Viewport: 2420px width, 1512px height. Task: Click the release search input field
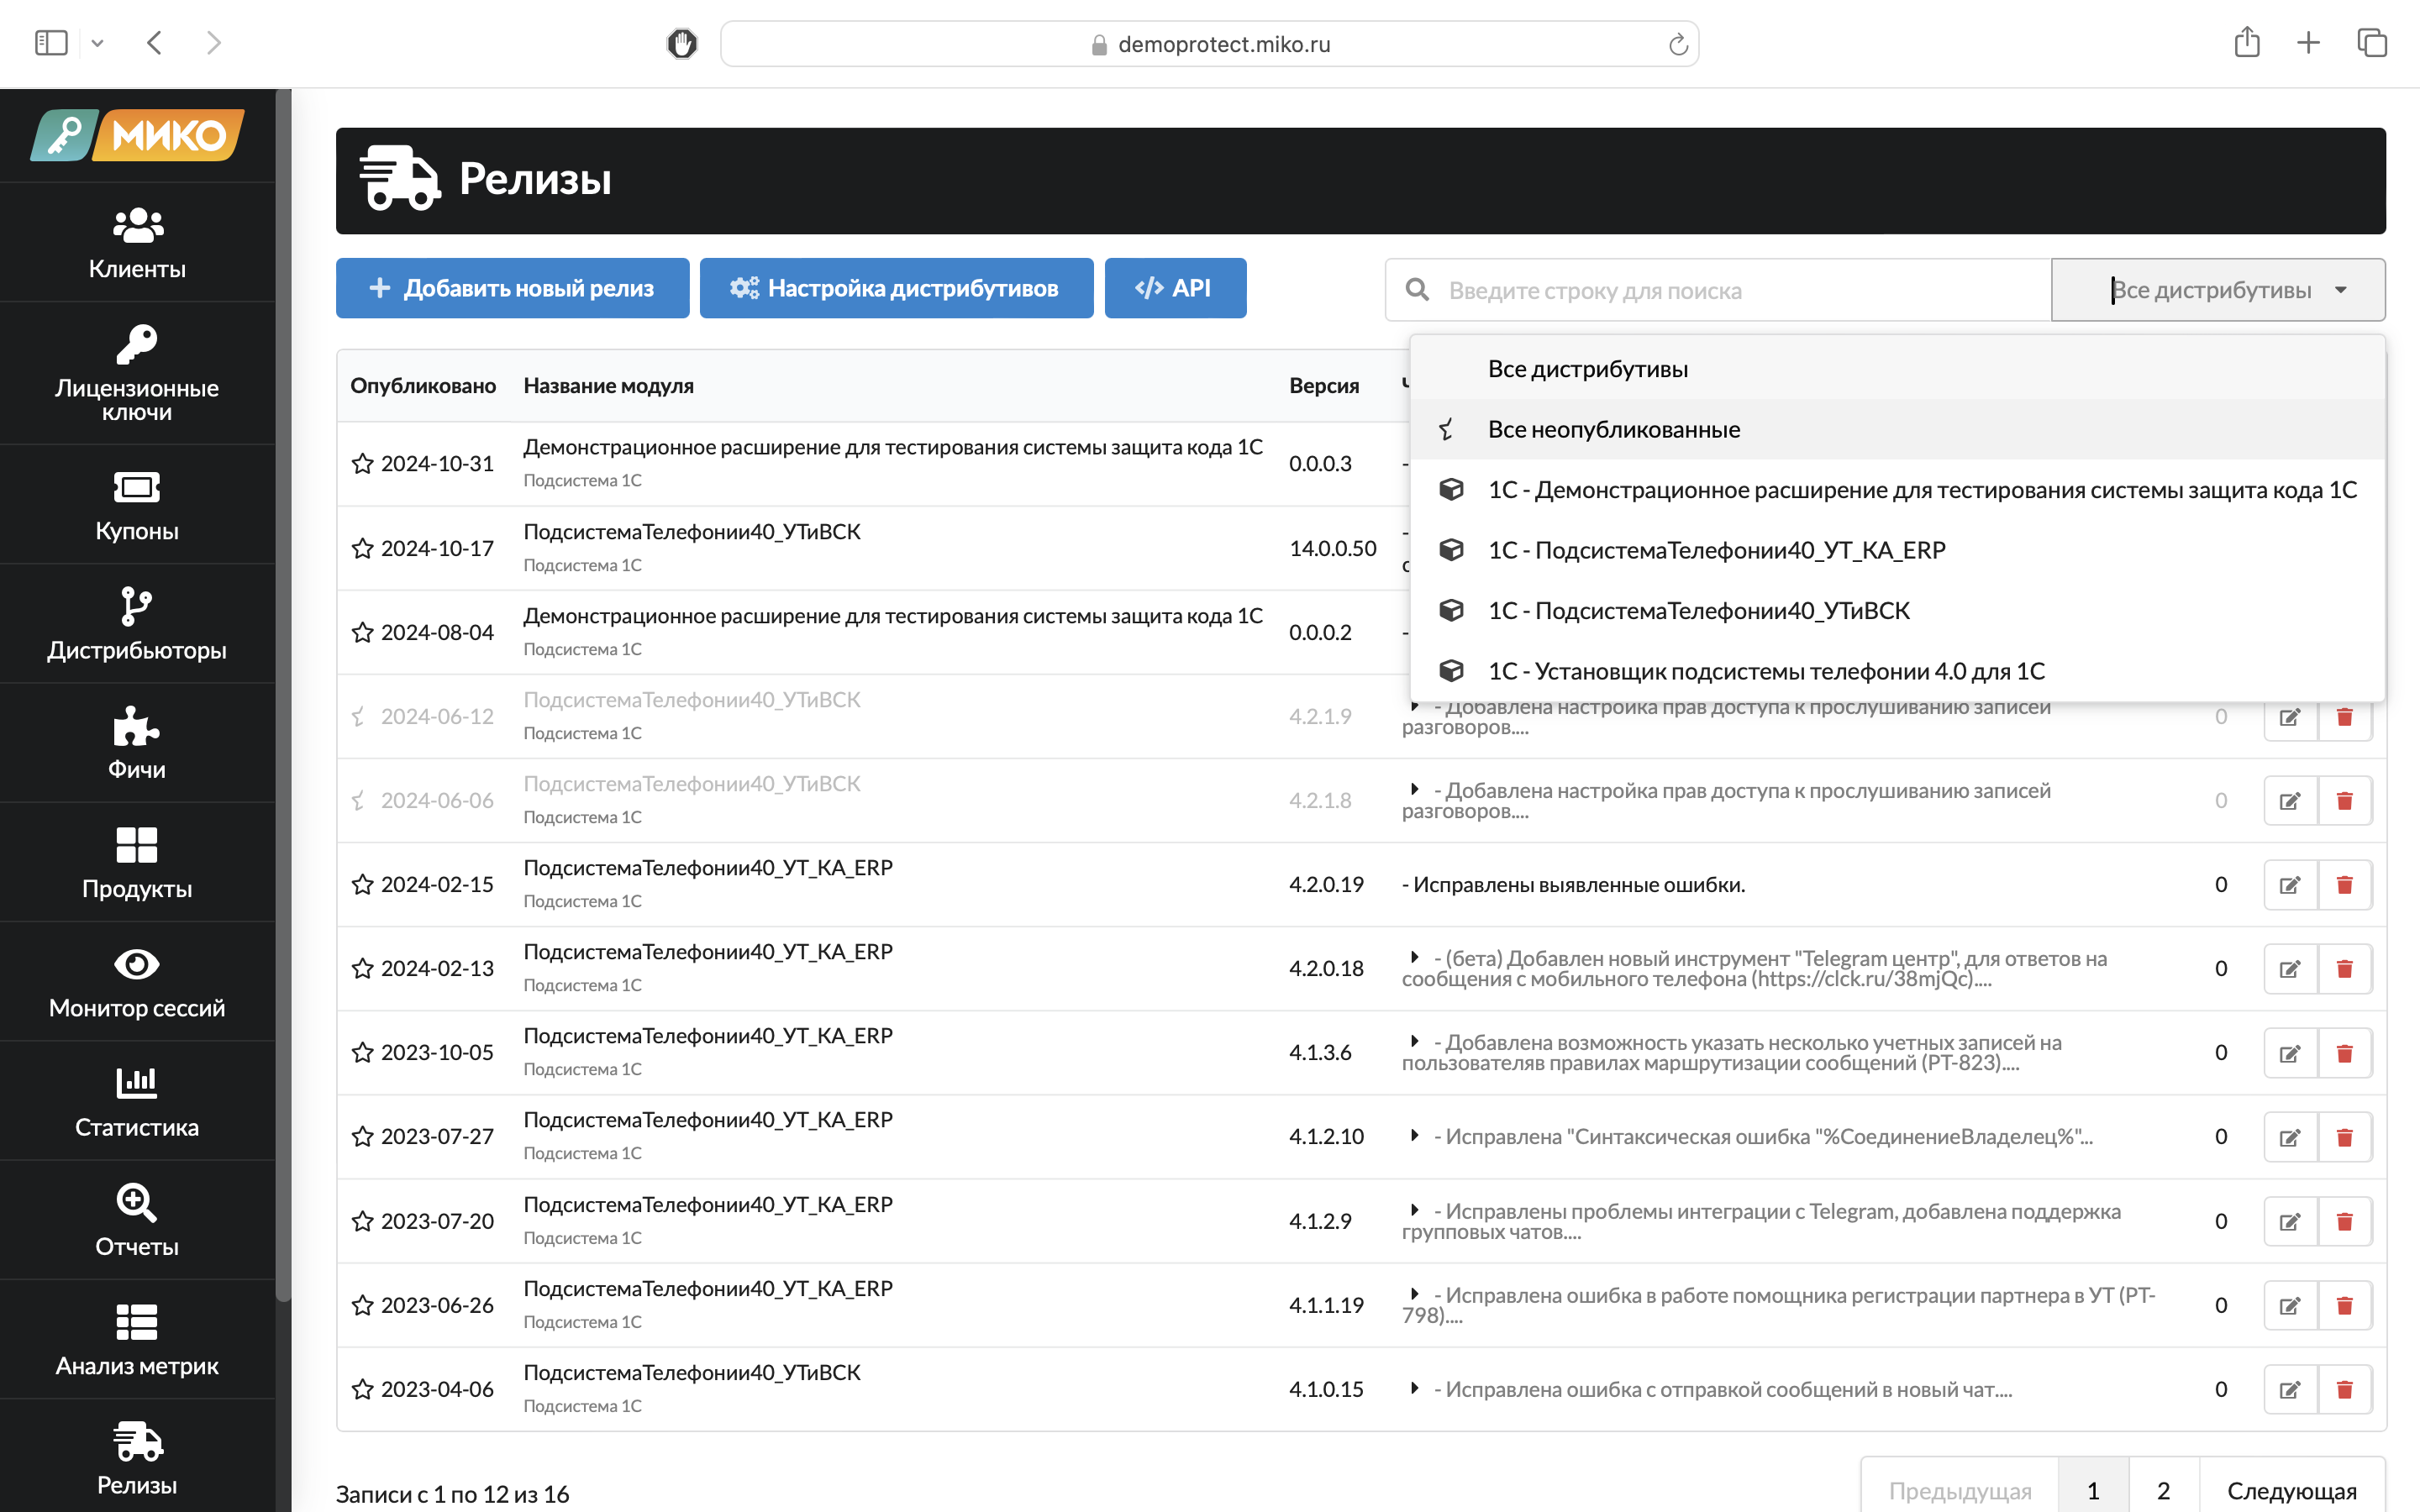1718,290
